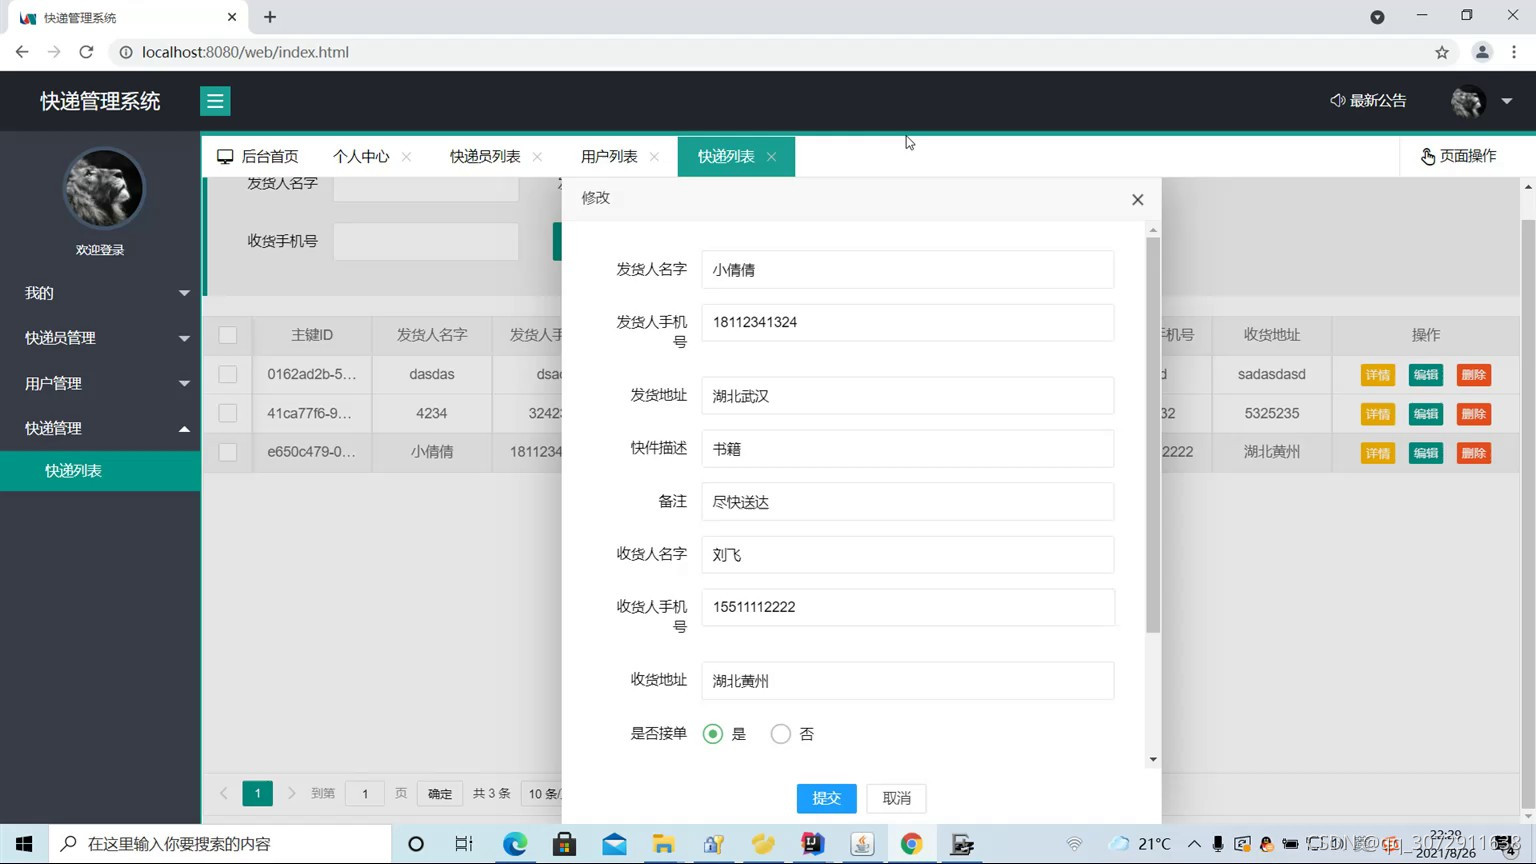
Task: Click the jump-to page number input
Action: click(x=365, y=794)
